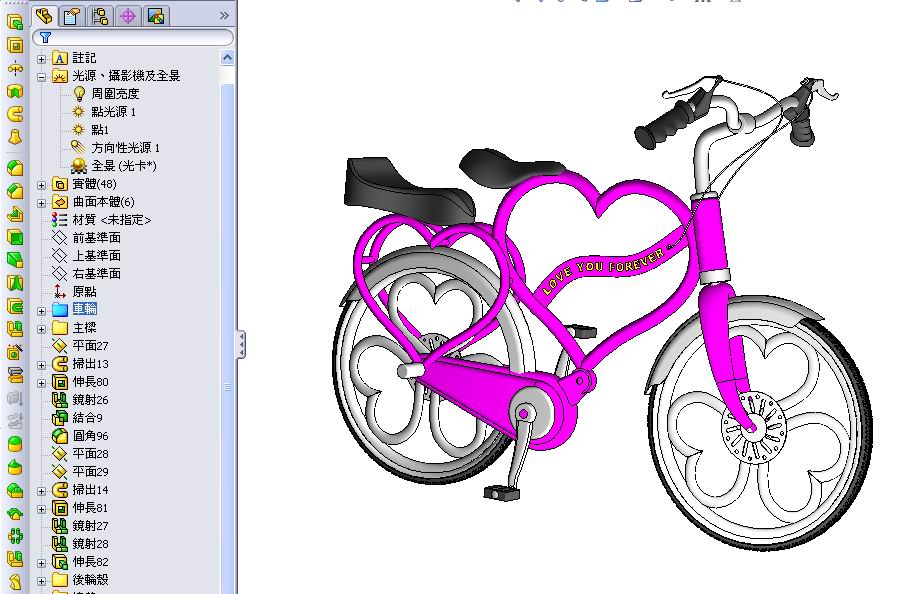Select 圓角96 fillet feature
The image size is (909, 594).
click(90, 435)
